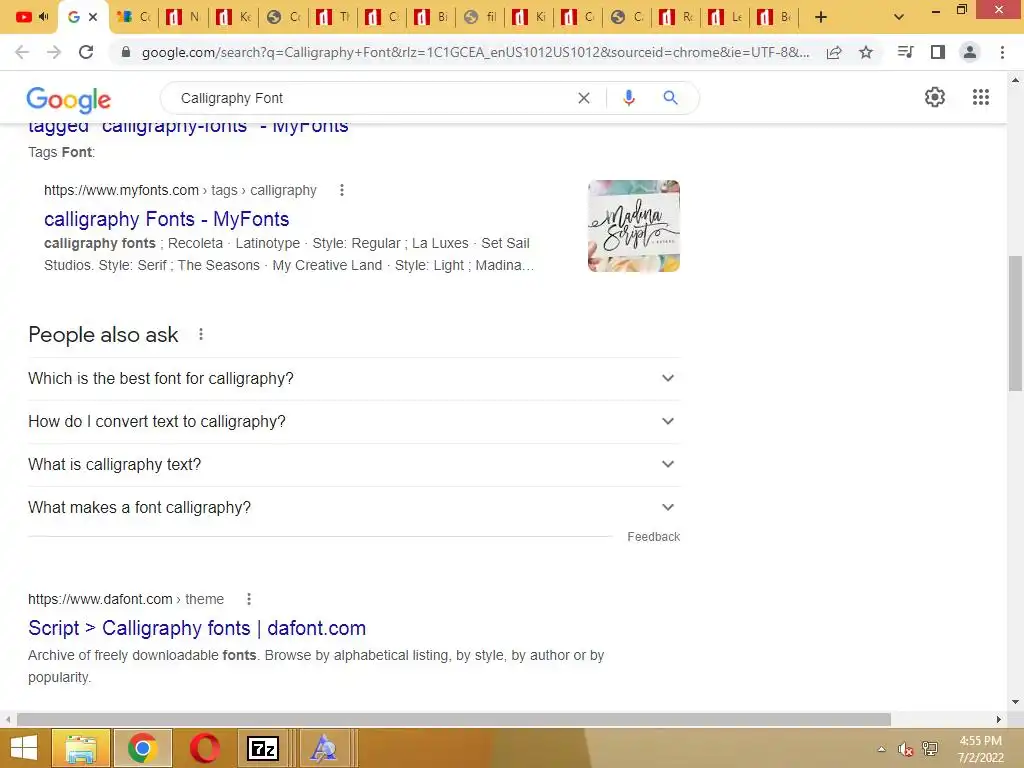Go back to the previous page
Screen dimensions: 1024x768
(22, 52)
